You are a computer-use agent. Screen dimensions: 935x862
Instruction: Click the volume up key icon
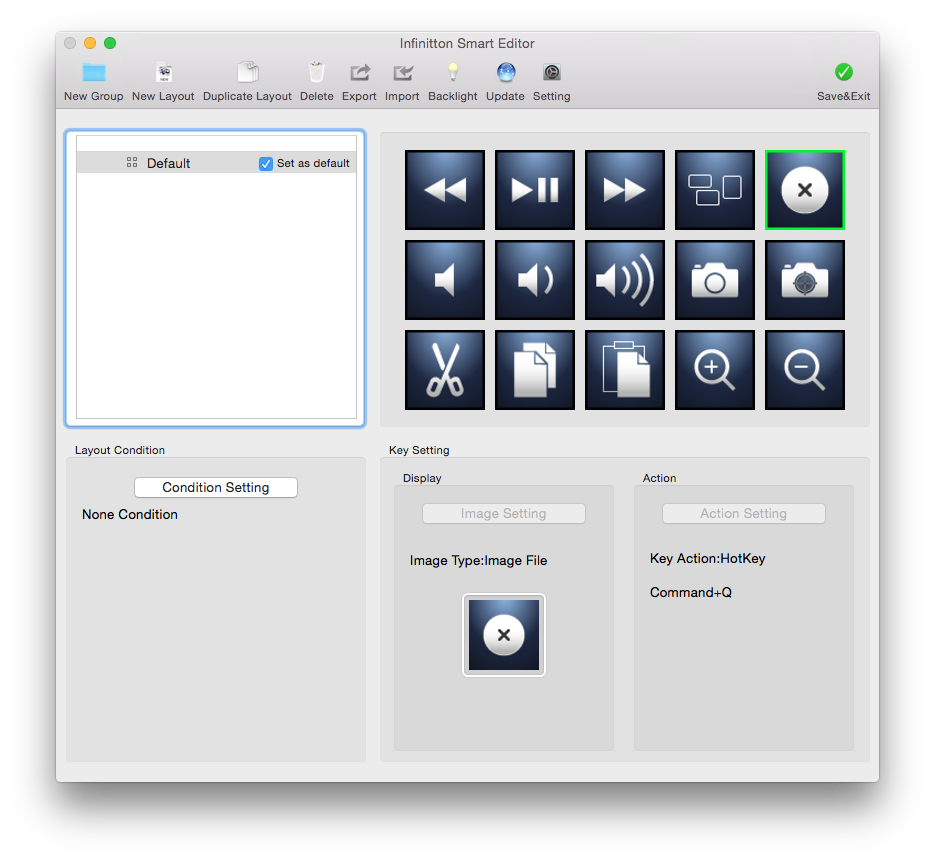click(625, 280)
